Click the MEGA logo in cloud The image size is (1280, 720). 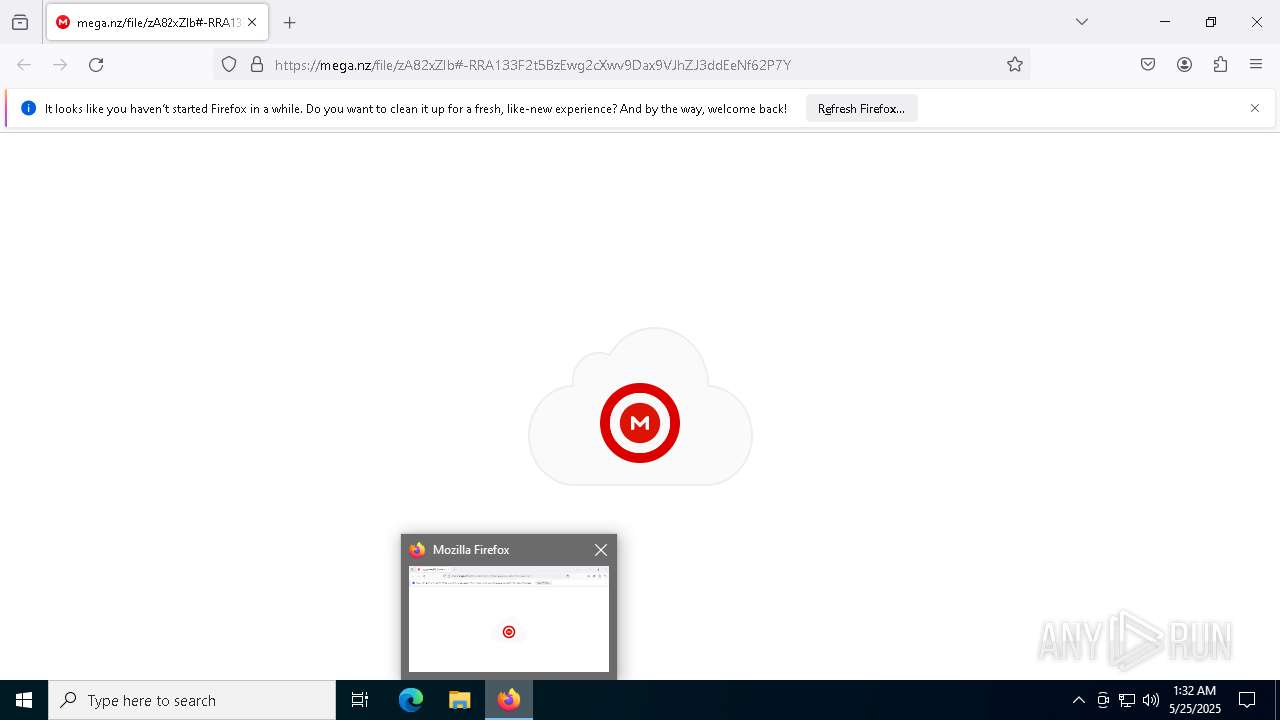pos(640,423)
